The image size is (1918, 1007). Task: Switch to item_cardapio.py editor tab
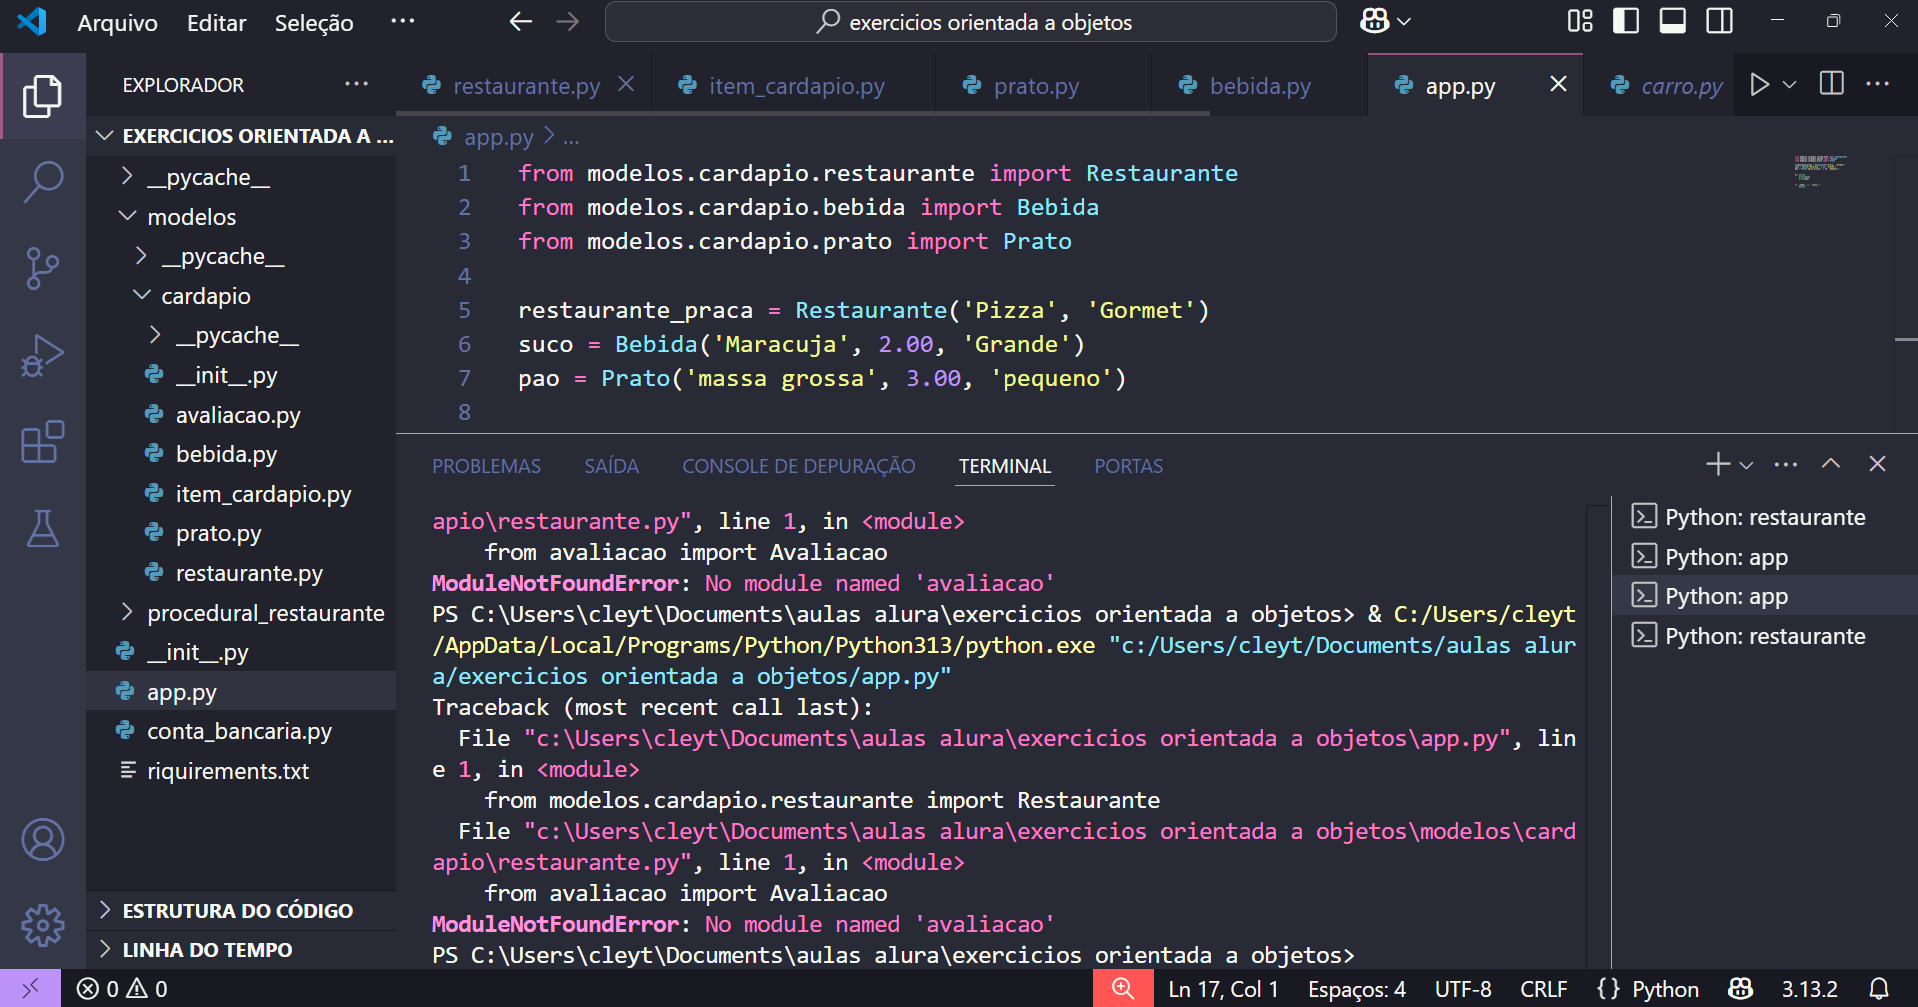(x=796, y=86)
